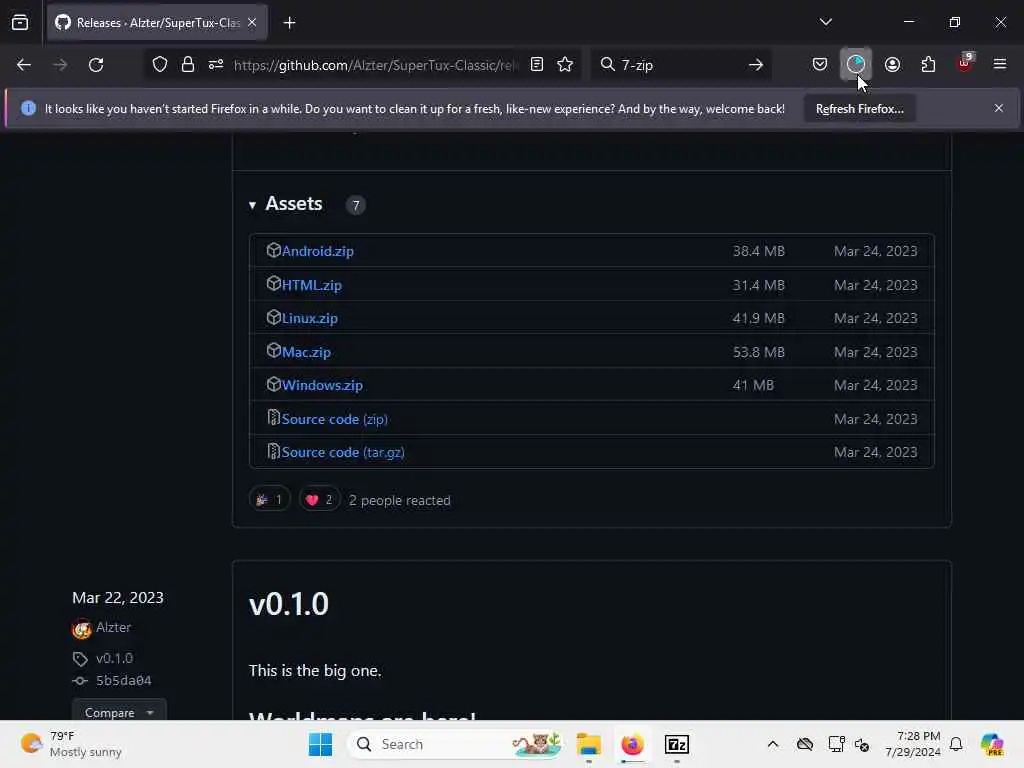This screenshot has width=1024, height=768.
Task: Open the Windows Start button
Action: [x=320, y=744]
